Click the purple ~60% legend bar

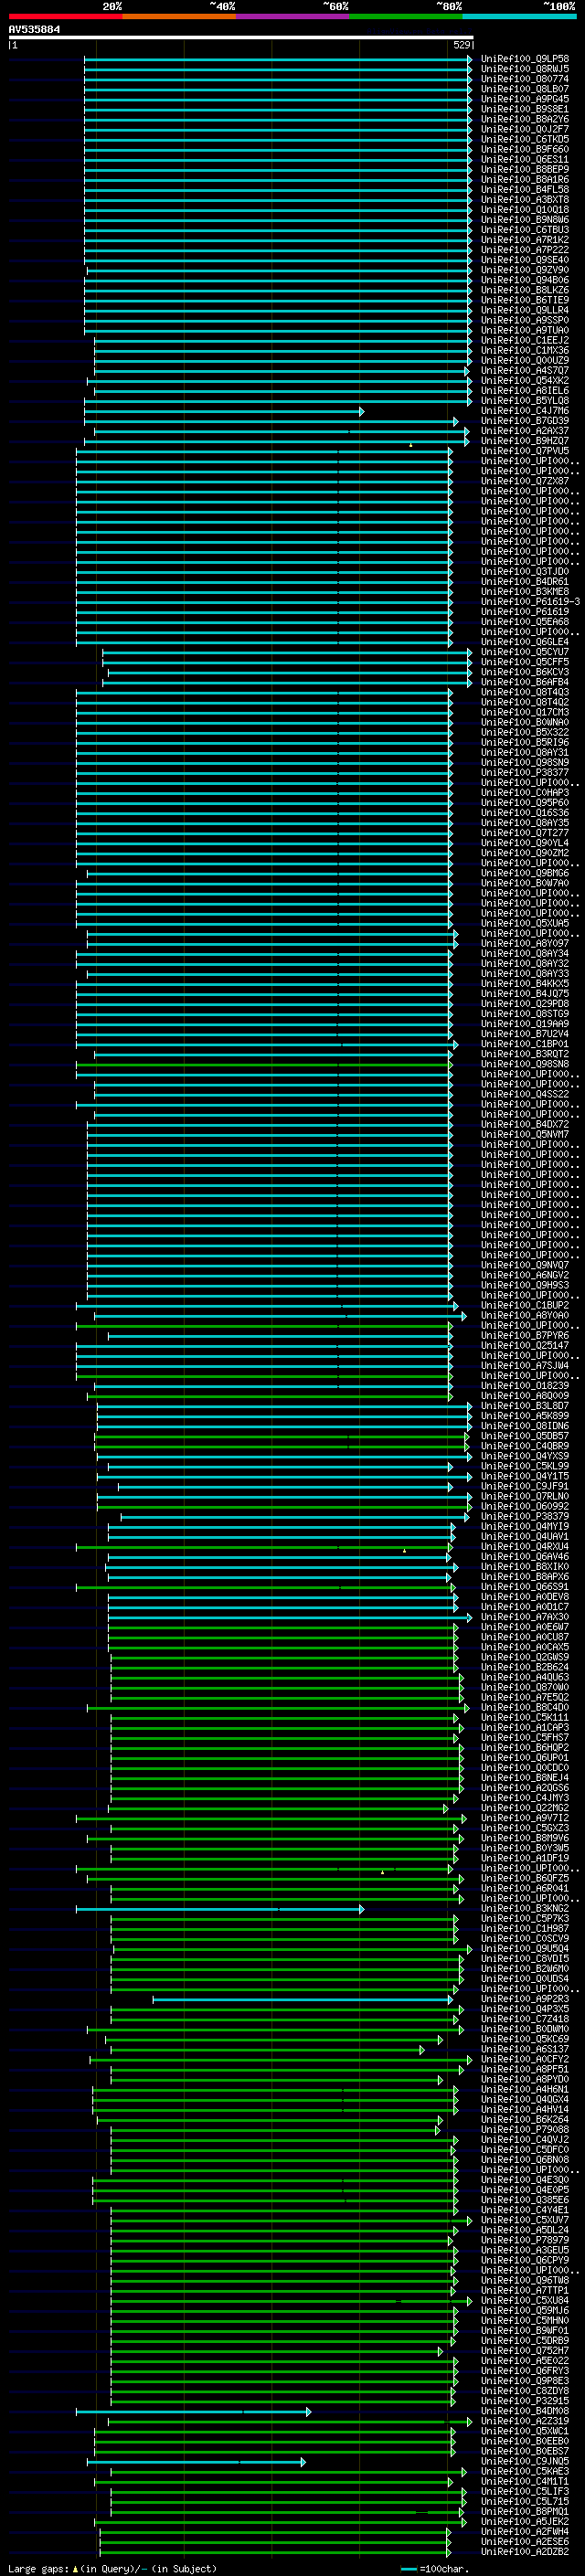point(292,16)
